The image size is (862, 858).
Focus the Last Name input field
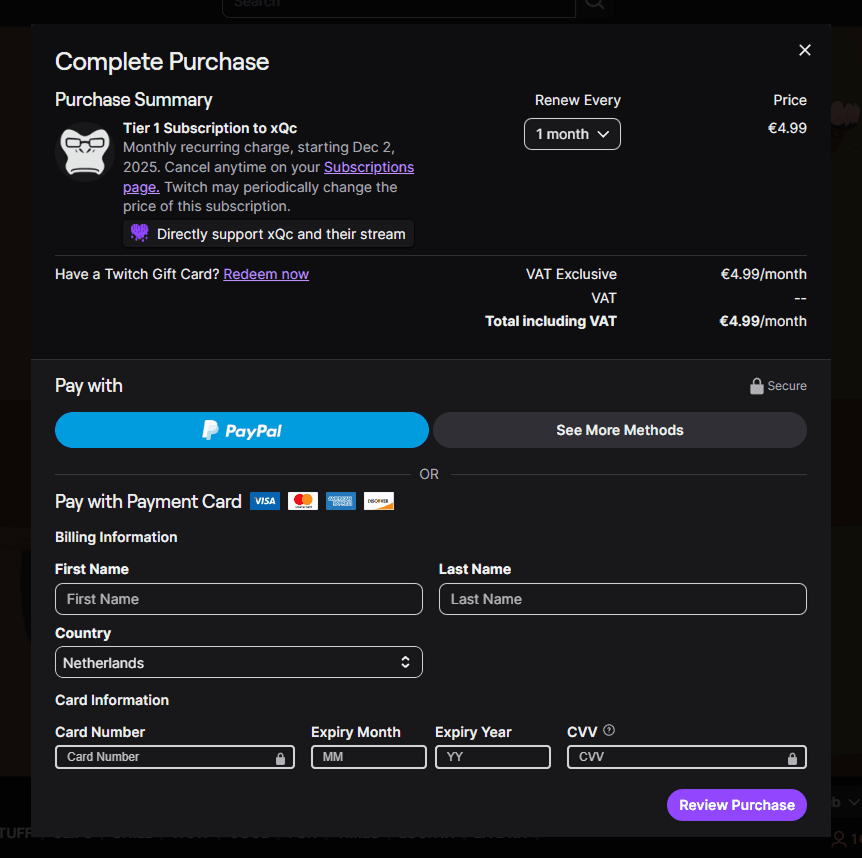click(622, 599)
